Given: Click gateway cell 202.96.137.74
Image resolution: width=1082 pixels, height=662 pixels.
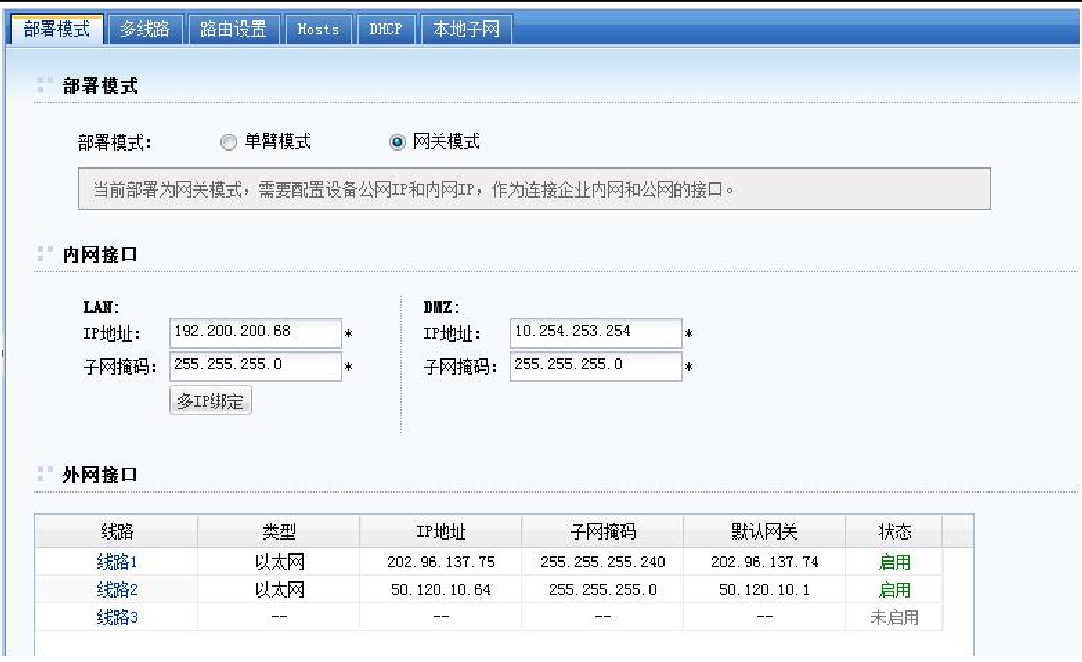Looking at the screenshot, I should pos(765,562).
